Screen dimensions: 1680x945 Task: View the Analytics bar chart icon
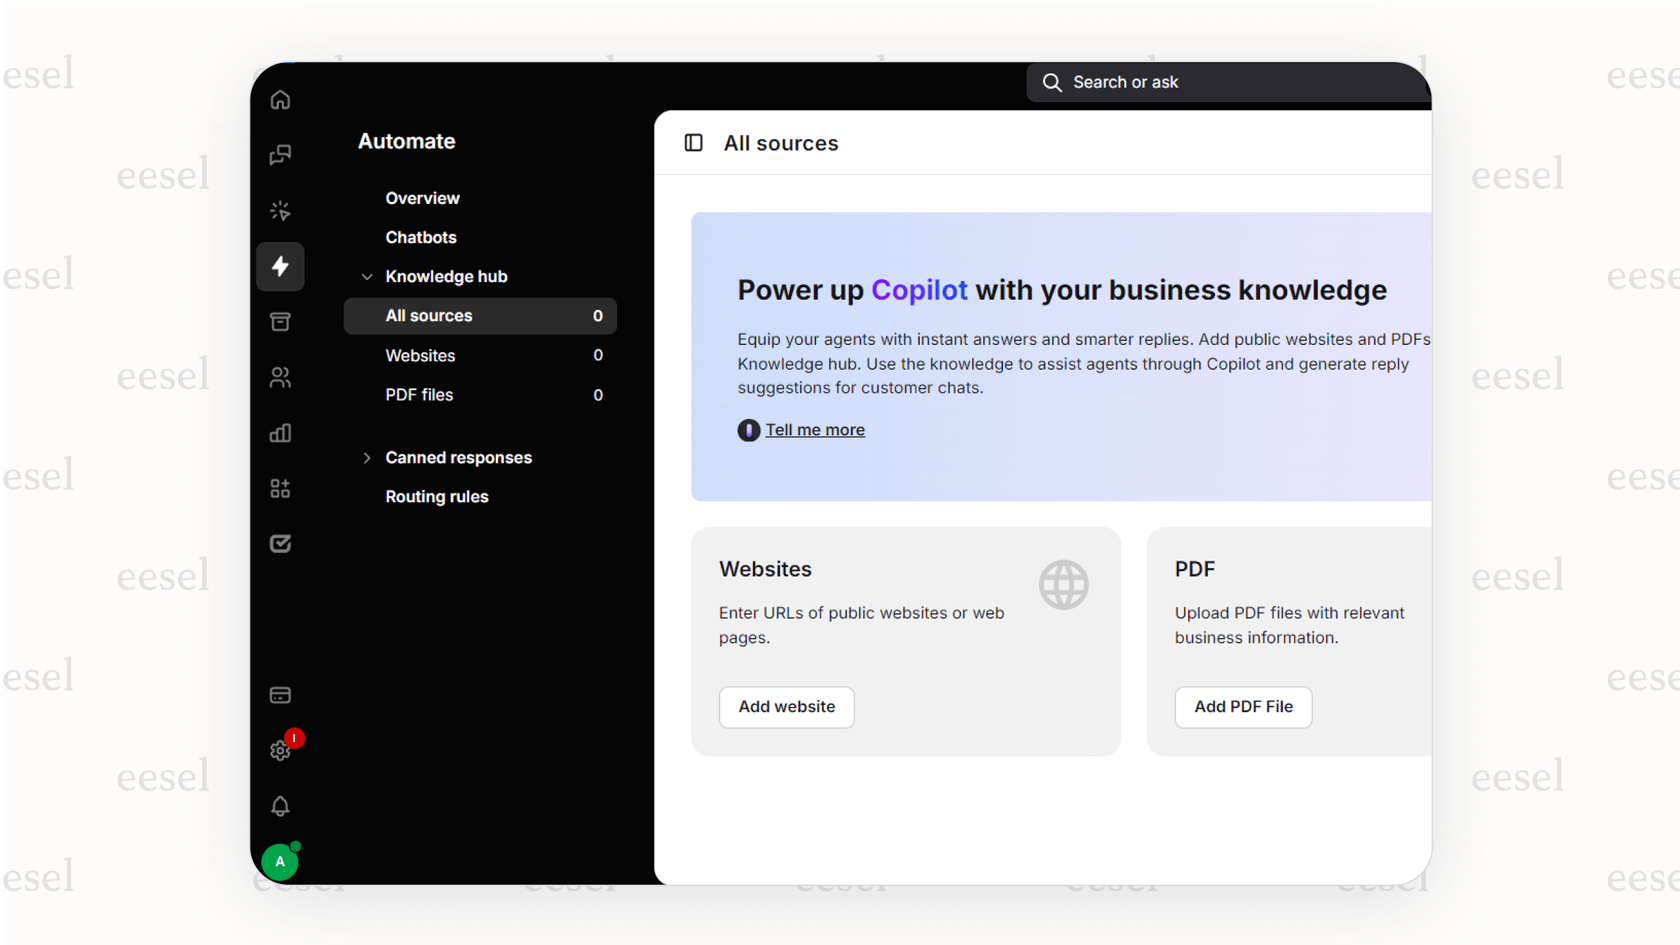pyautogui.click(x=280, y=433)
